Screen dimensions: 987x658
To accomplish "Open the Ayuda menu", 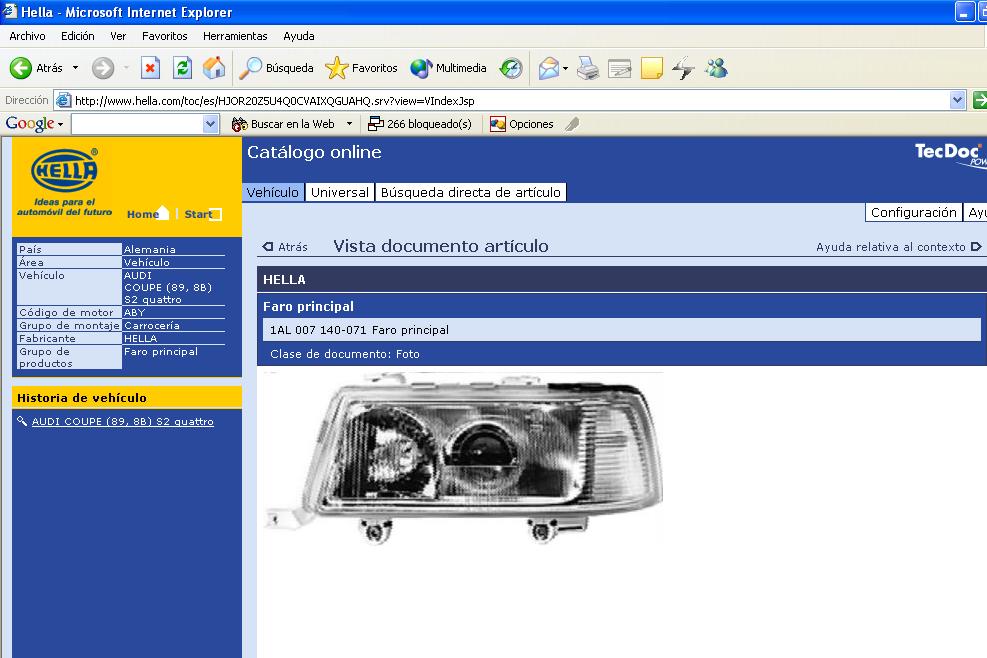I will 298,37.
